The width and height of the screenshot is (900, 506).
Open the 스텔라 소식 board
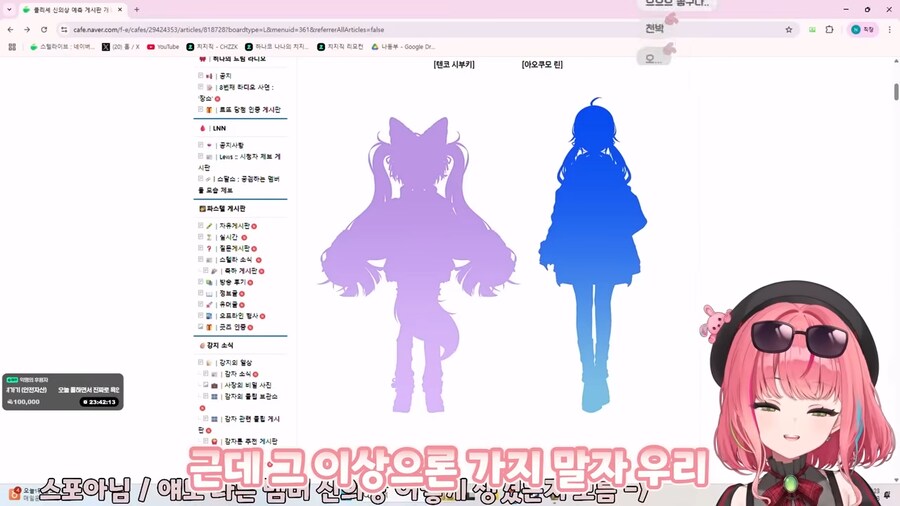pyautogui.click(x=235, y=260)
